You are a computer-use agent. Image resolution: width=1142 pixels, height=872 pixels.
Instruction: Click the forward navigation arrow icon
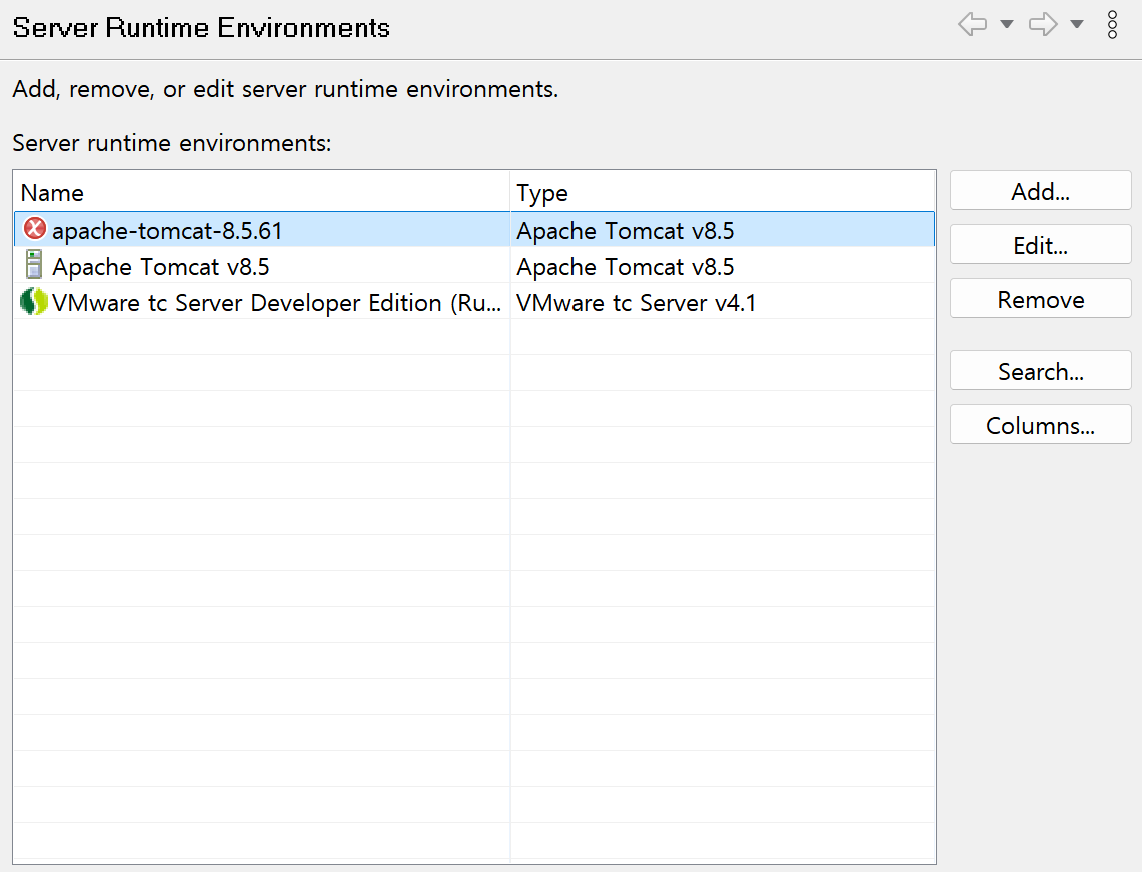point(1043,25)
